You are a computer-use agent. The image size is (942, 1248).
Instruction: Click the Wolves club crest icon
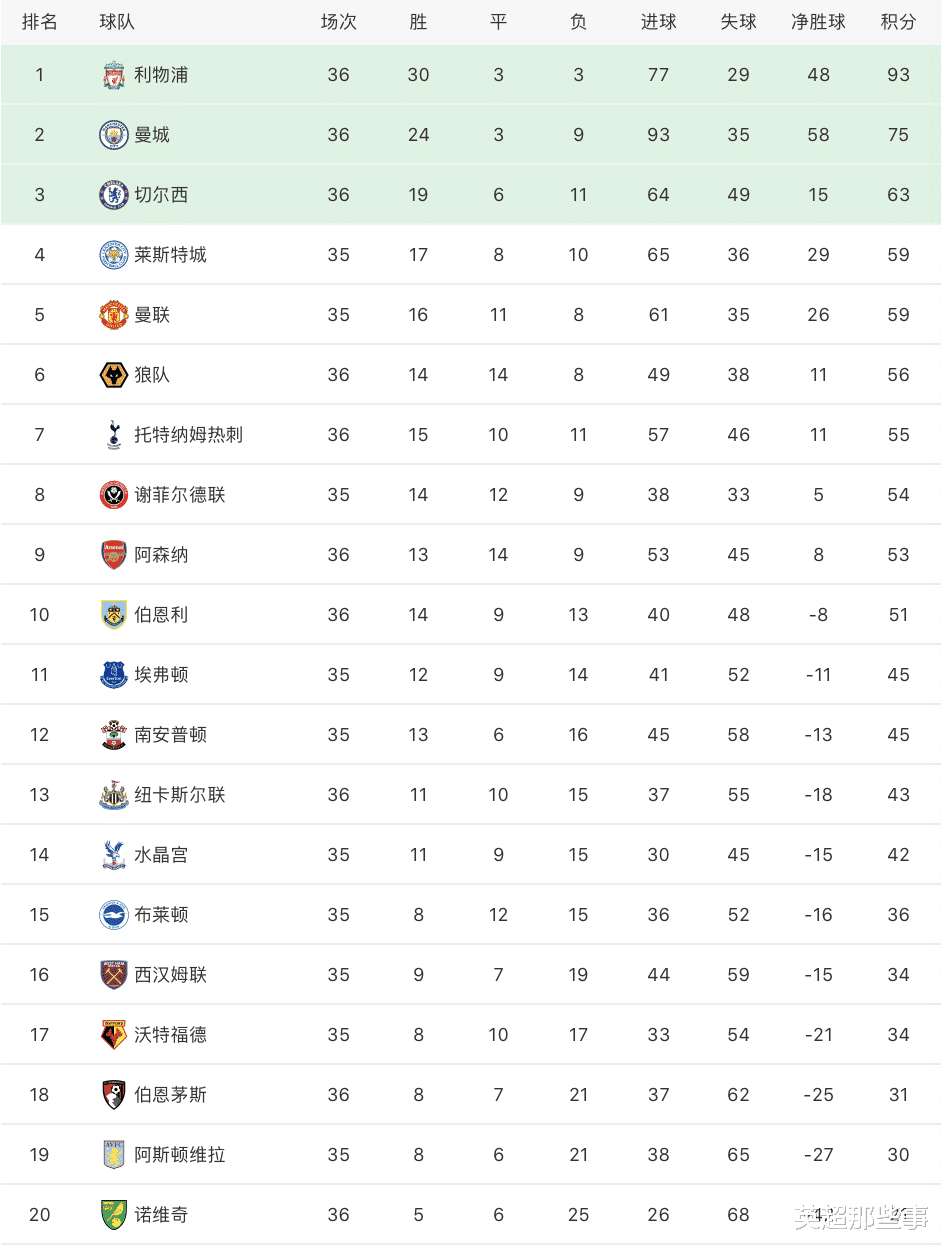click(114, 375)
